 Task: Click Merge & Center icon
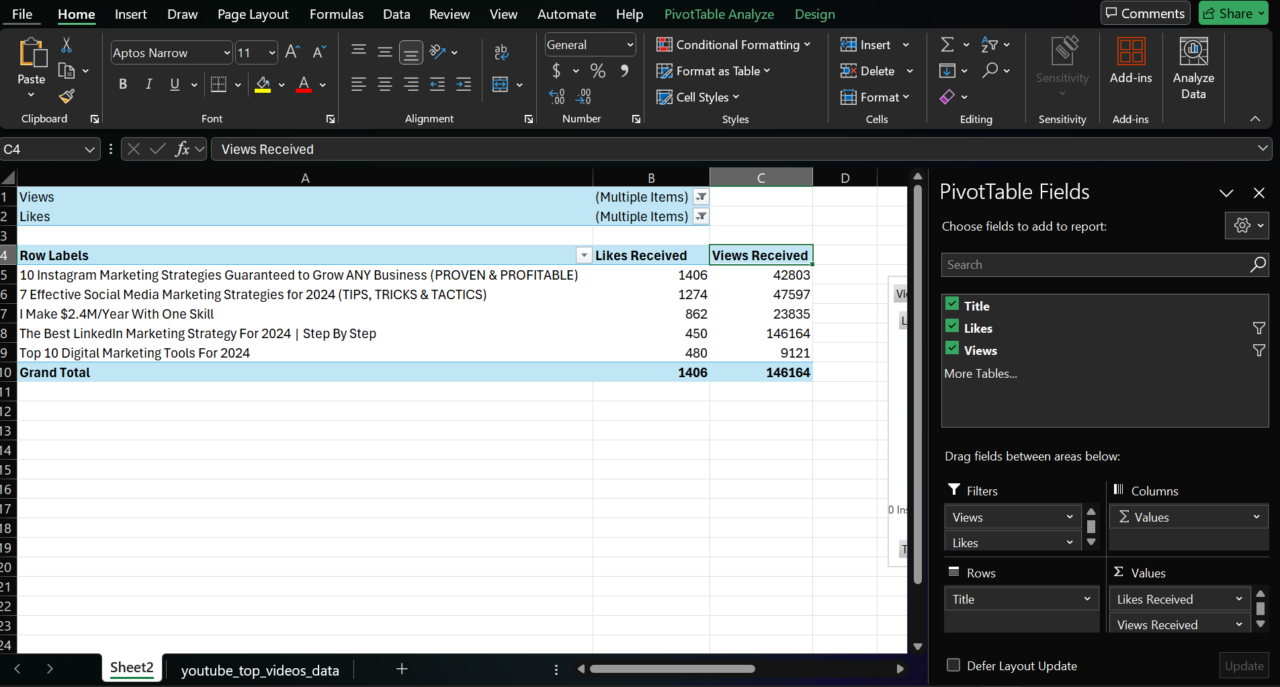coord(501,84)
